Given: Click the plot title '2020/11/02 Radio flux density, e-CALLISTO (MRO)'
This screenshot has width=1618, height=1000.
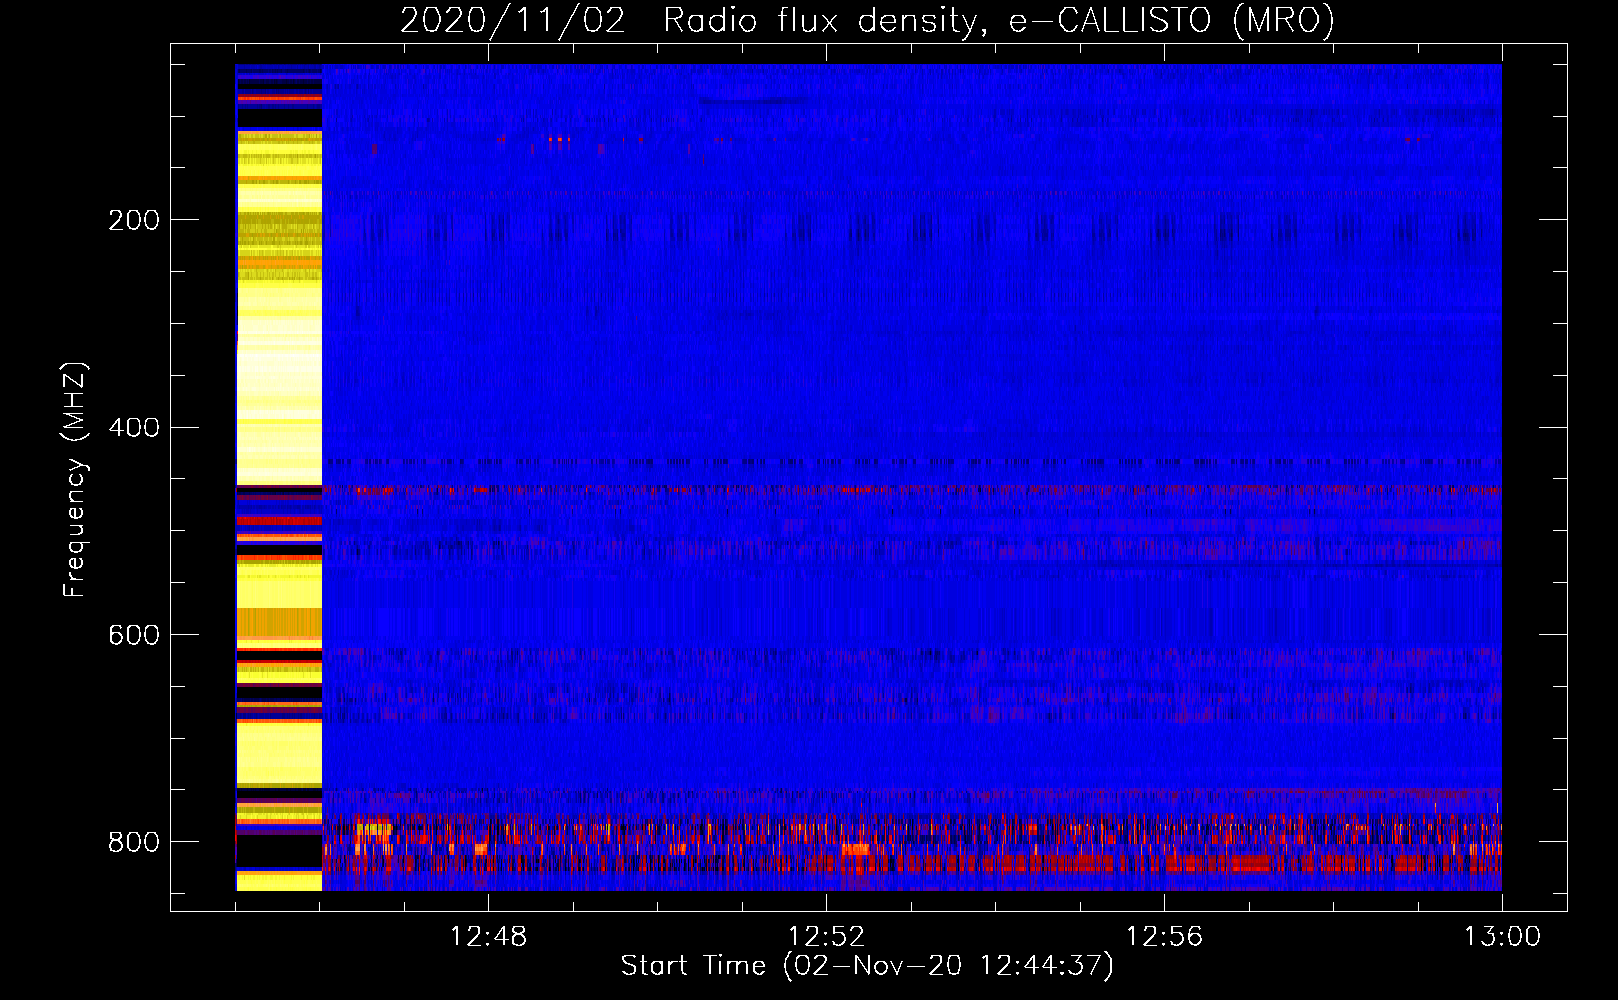Looking at the screenshot, I should (867, 20).
